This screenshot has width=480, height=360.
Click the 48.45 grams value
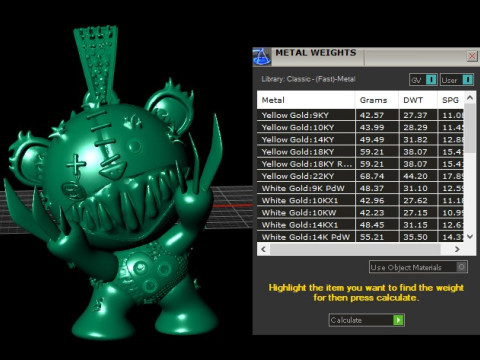[x=372, y=225]
